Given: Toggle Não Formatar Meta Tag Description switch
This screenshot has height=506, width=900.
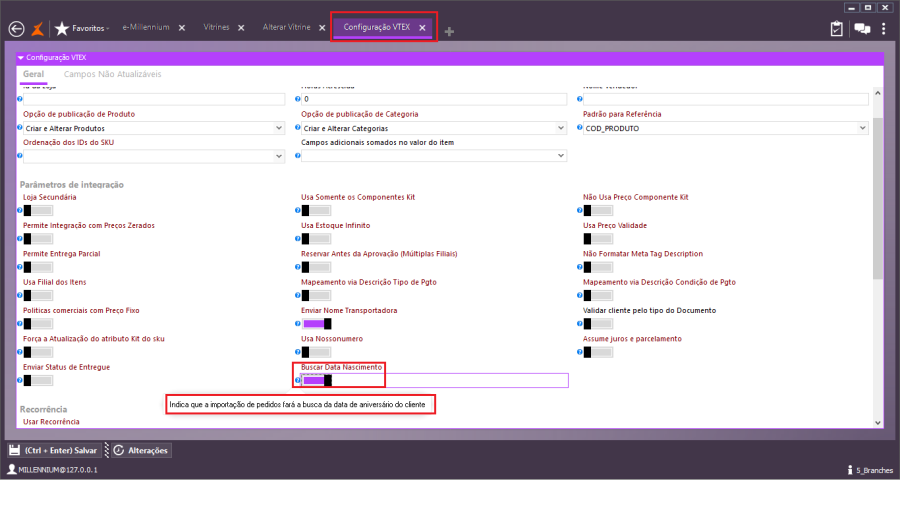Looking at the screenshot, I should [x=598, y=267].
